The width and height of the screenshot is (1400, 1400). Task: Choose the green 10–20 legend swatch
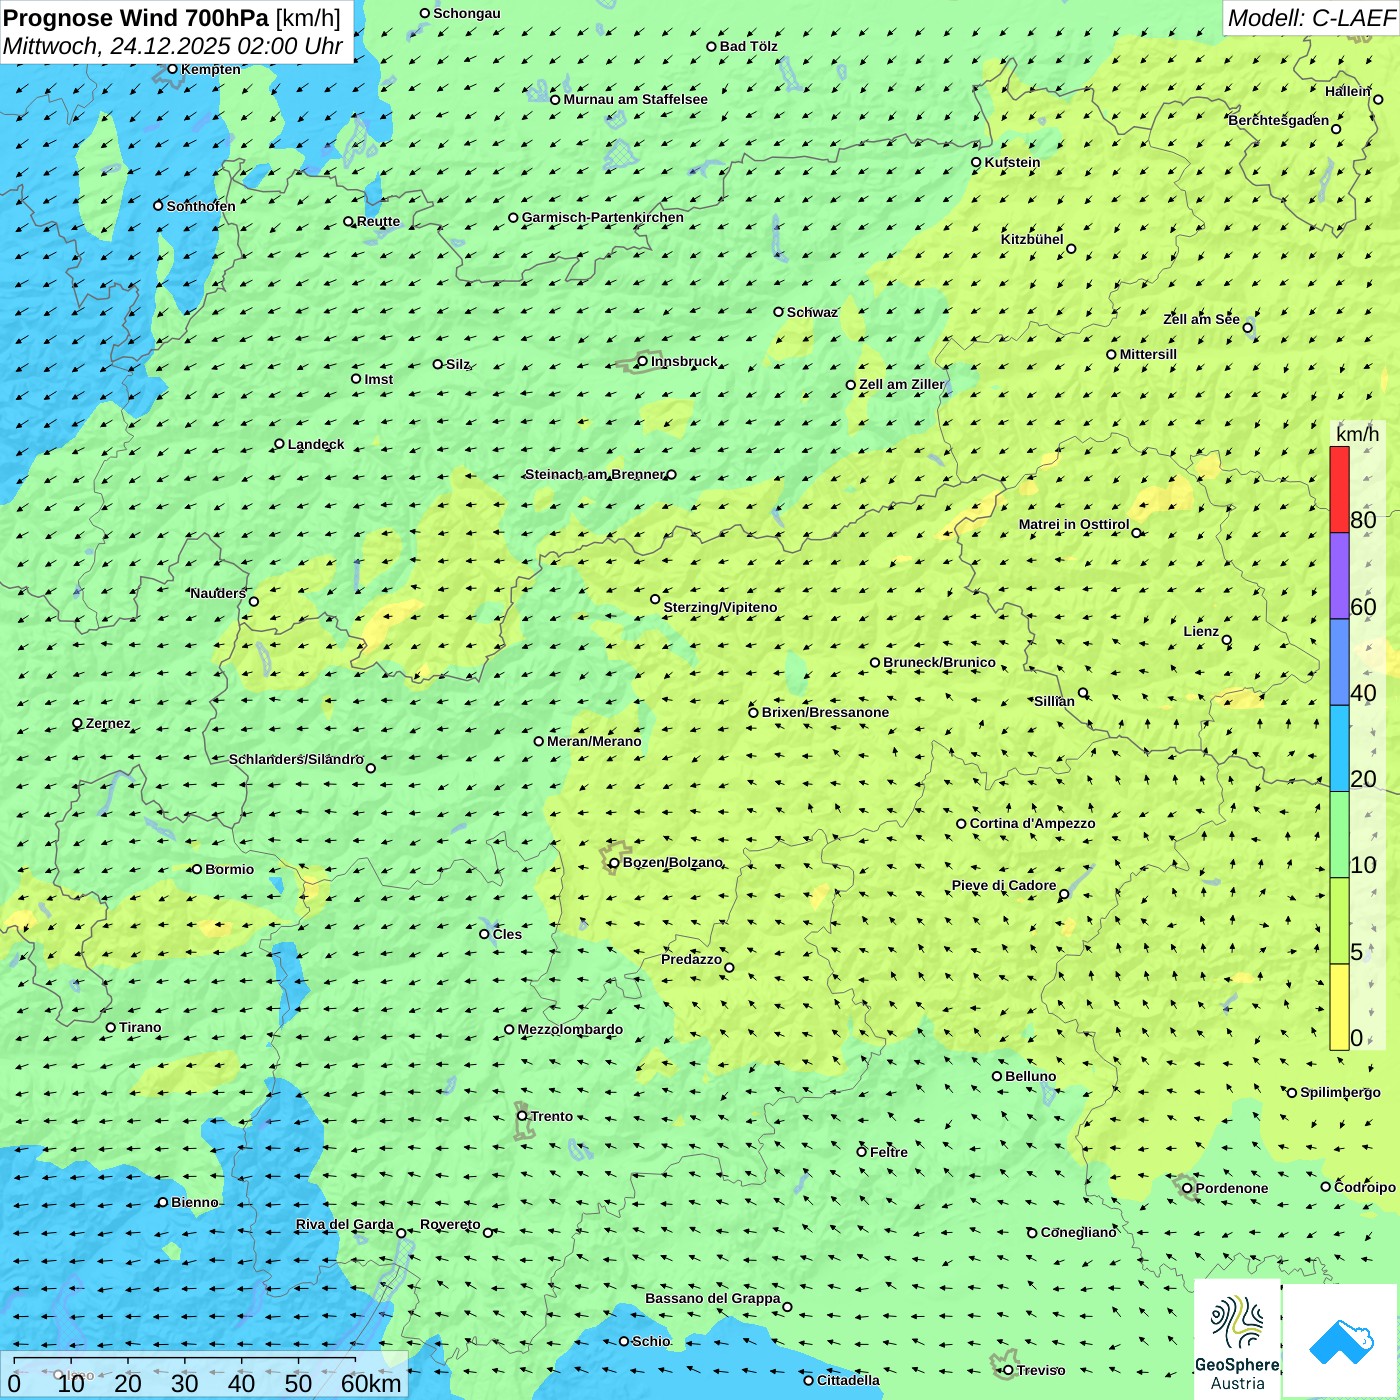tap(1339, 835)
